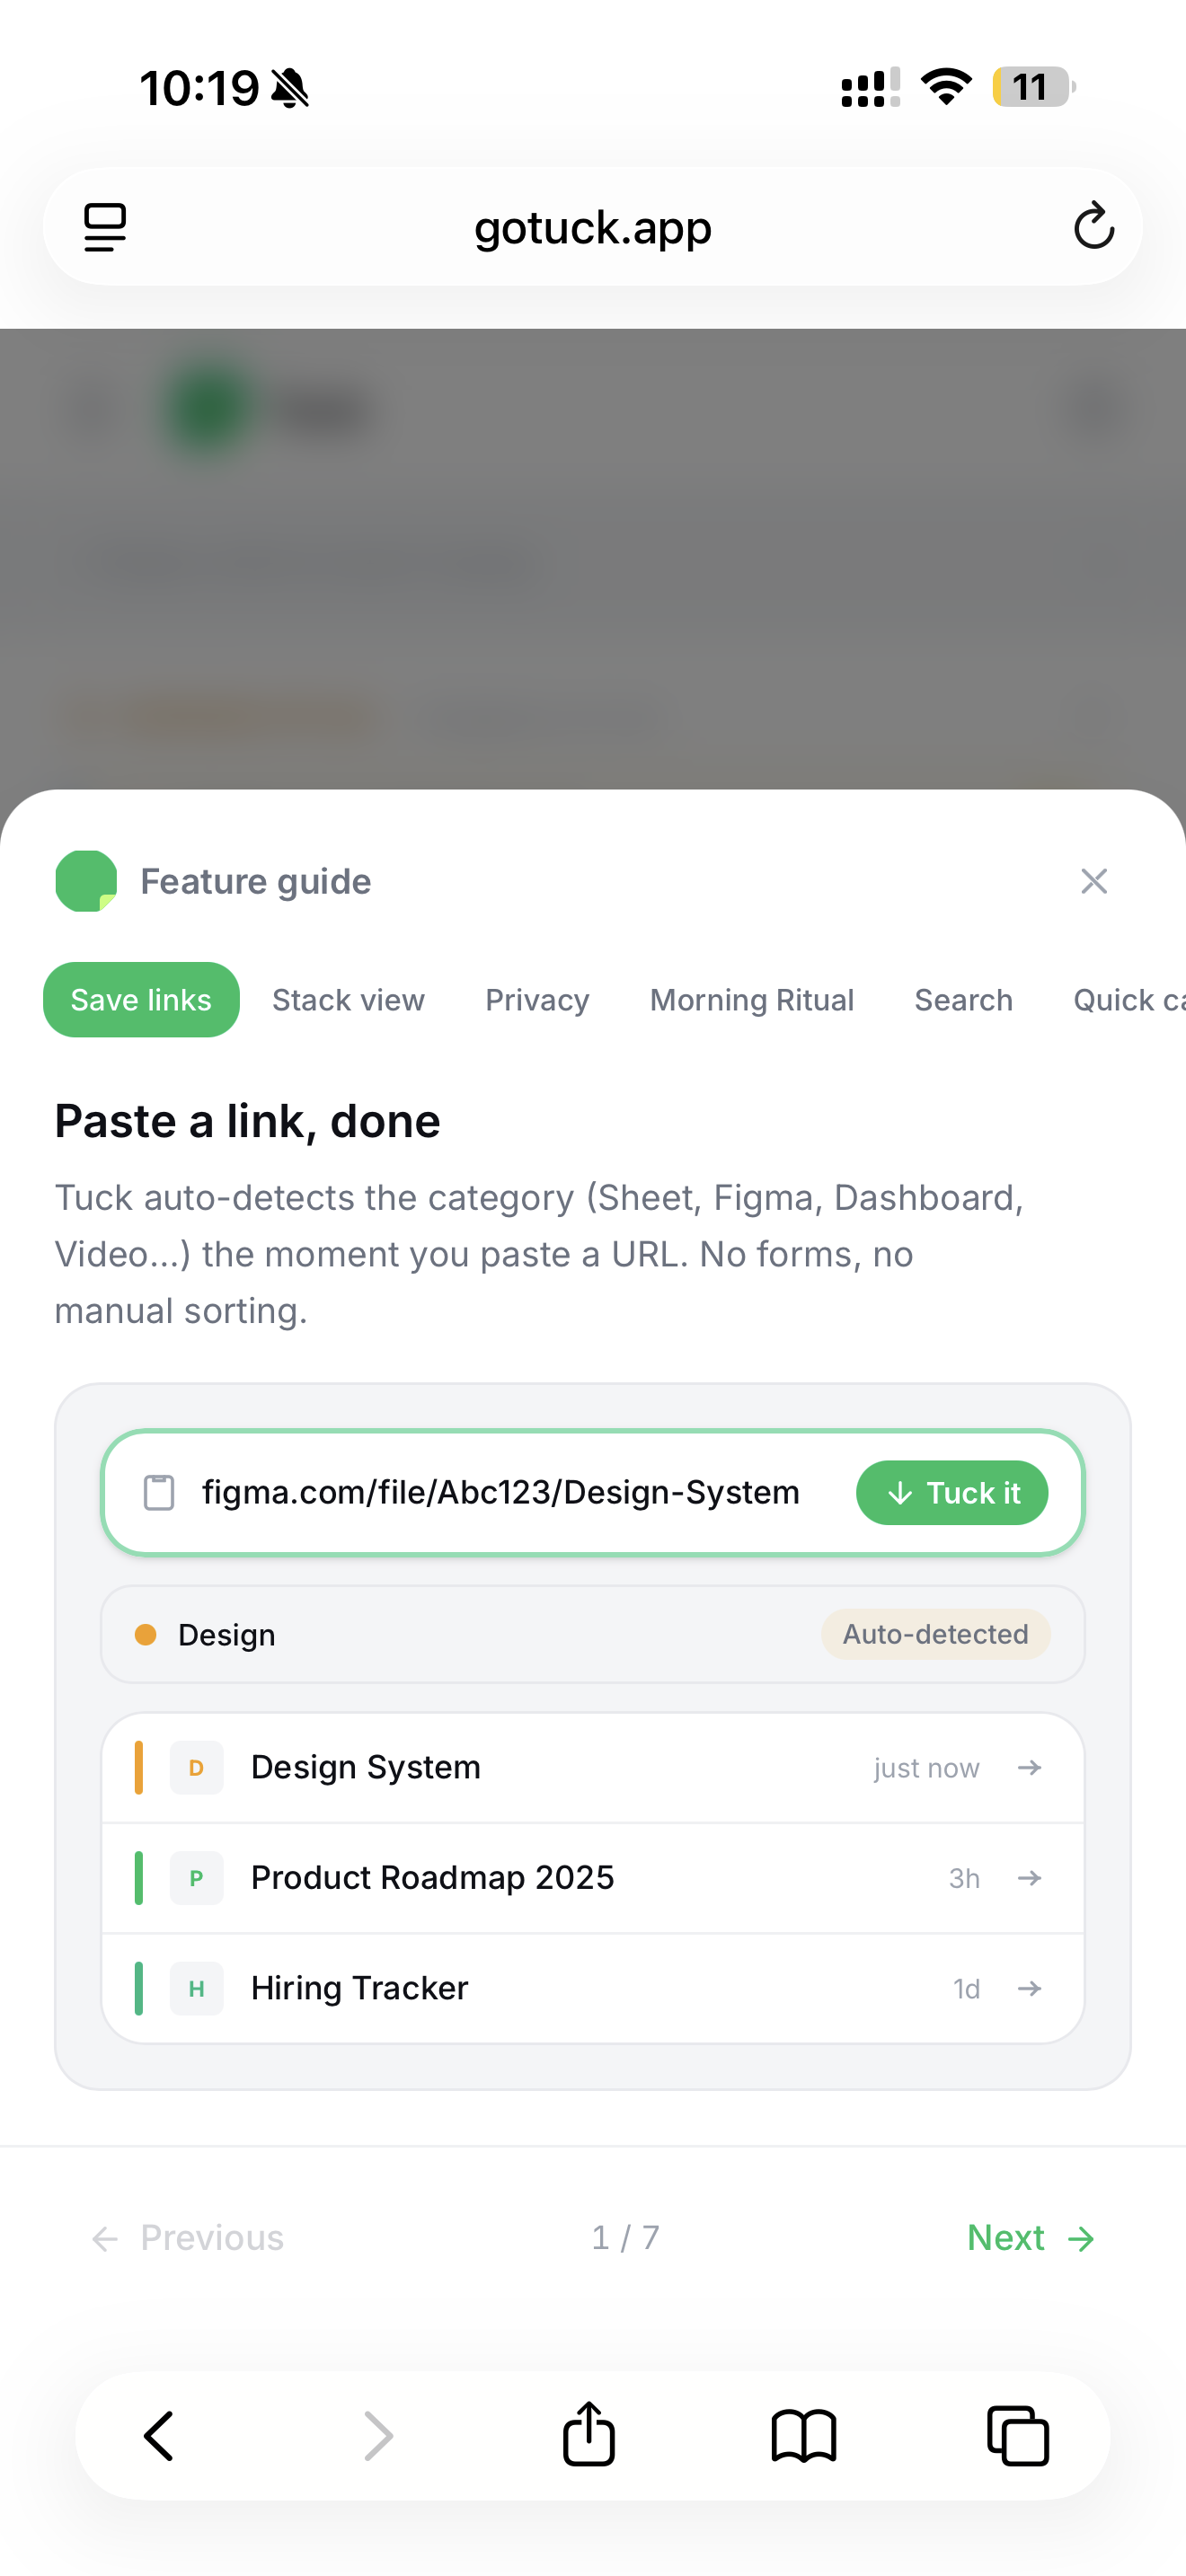
Task: Click arrow on Product Roadmap 2025 row
Action: 1029,1878
